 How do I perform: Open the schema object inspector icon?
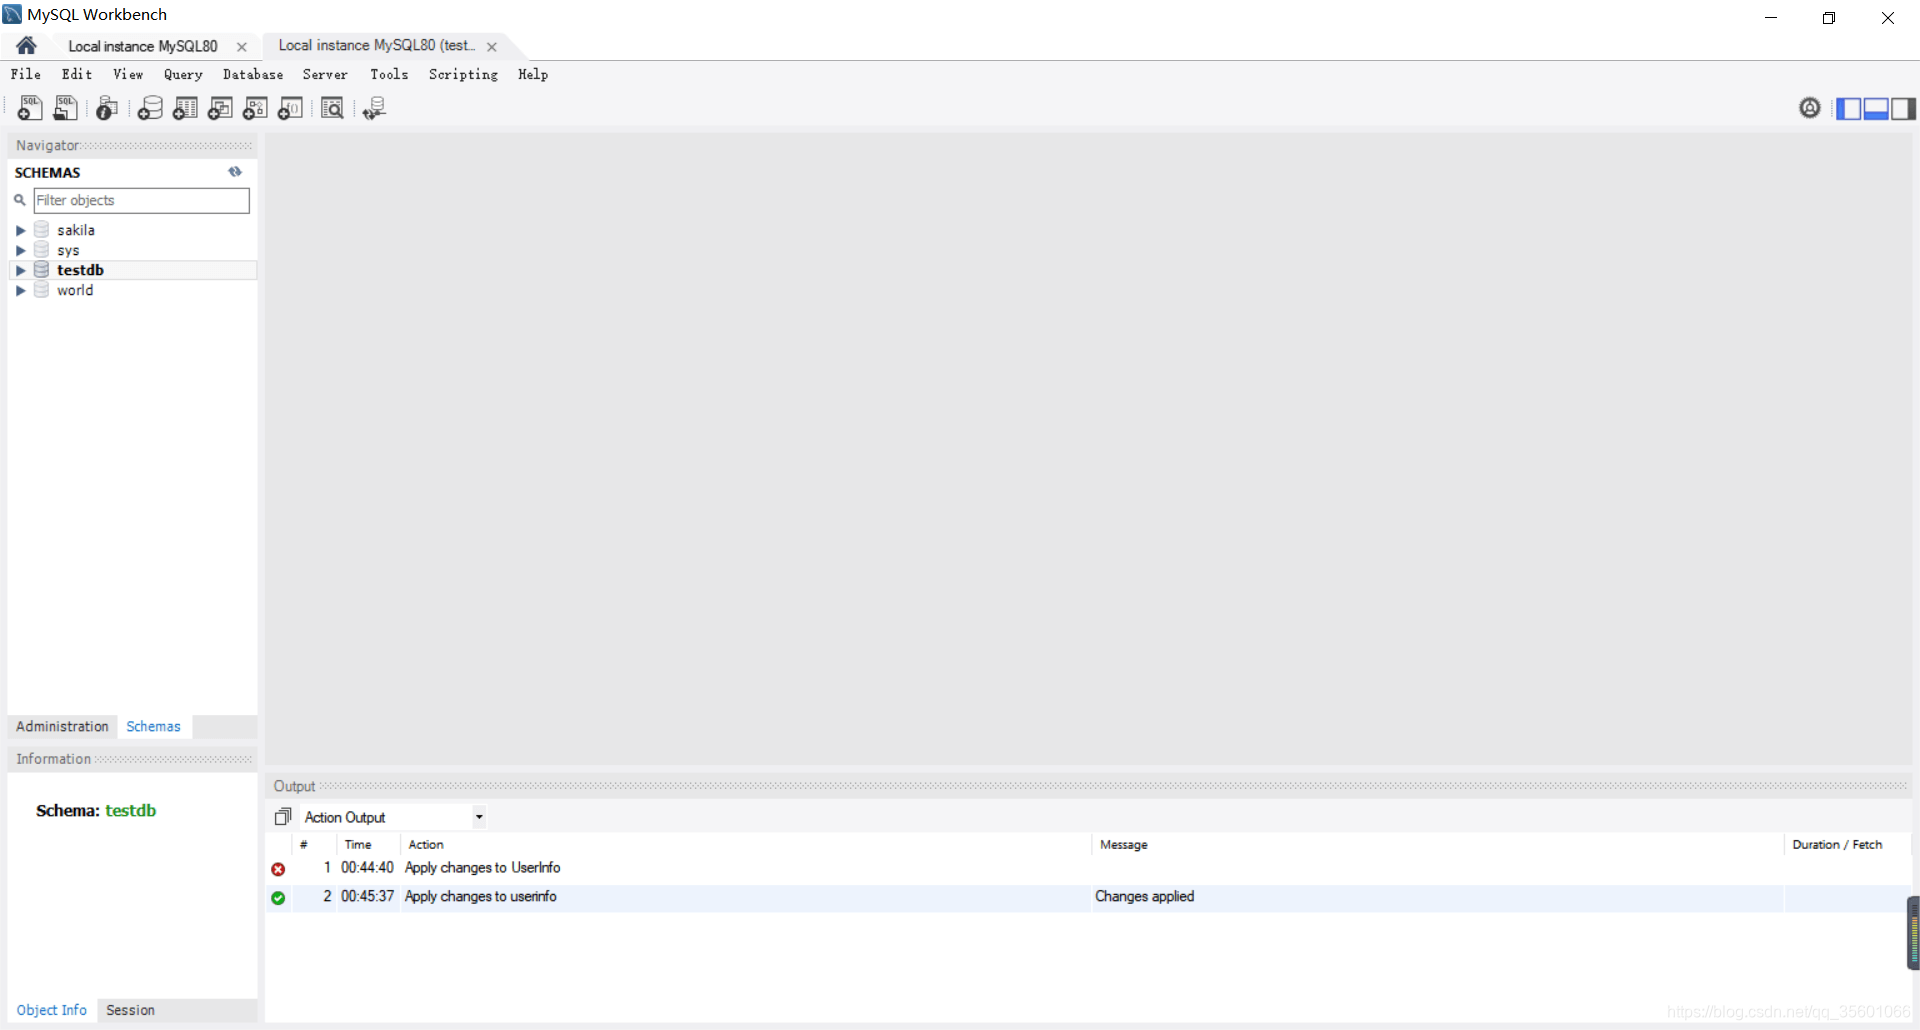(x=107, y=108)
